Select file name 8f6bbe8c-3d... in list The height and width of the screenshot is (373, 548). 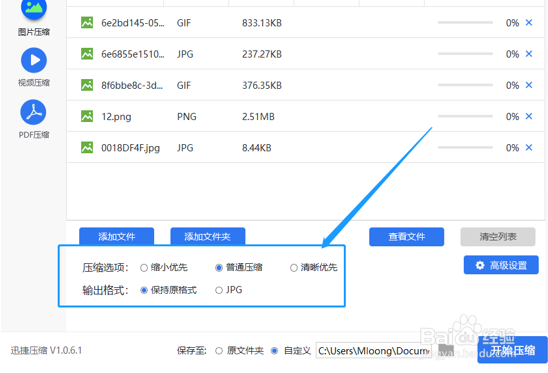pyautogui.click(x=132, y=85)
